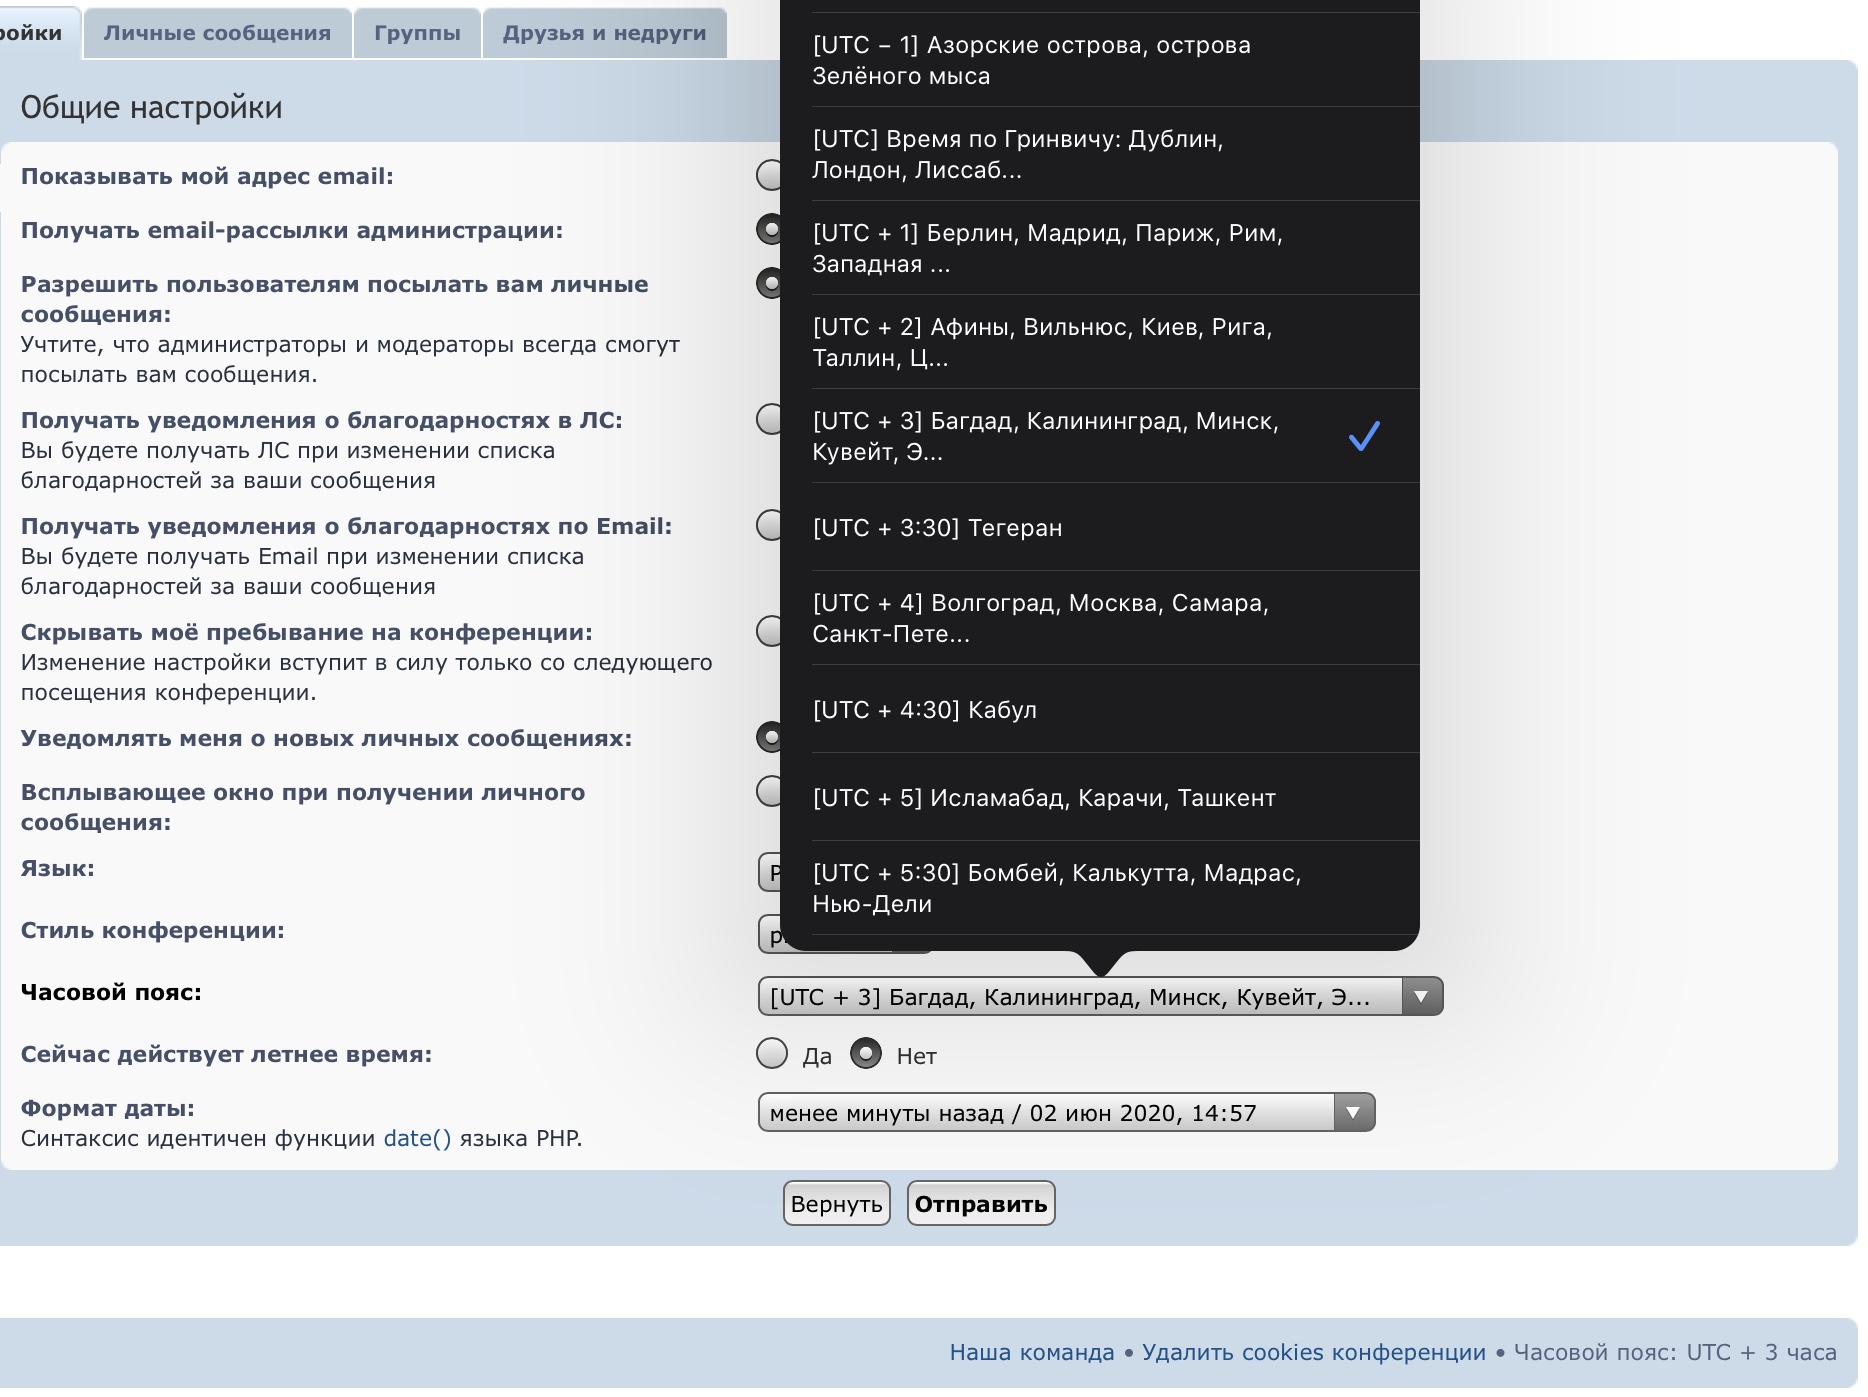Select the UTC − 1 Азорские острова option
Image resolution: width=1868 pixels, height=1397 pixels.
pyautogui.click(x=1100, y=60)
